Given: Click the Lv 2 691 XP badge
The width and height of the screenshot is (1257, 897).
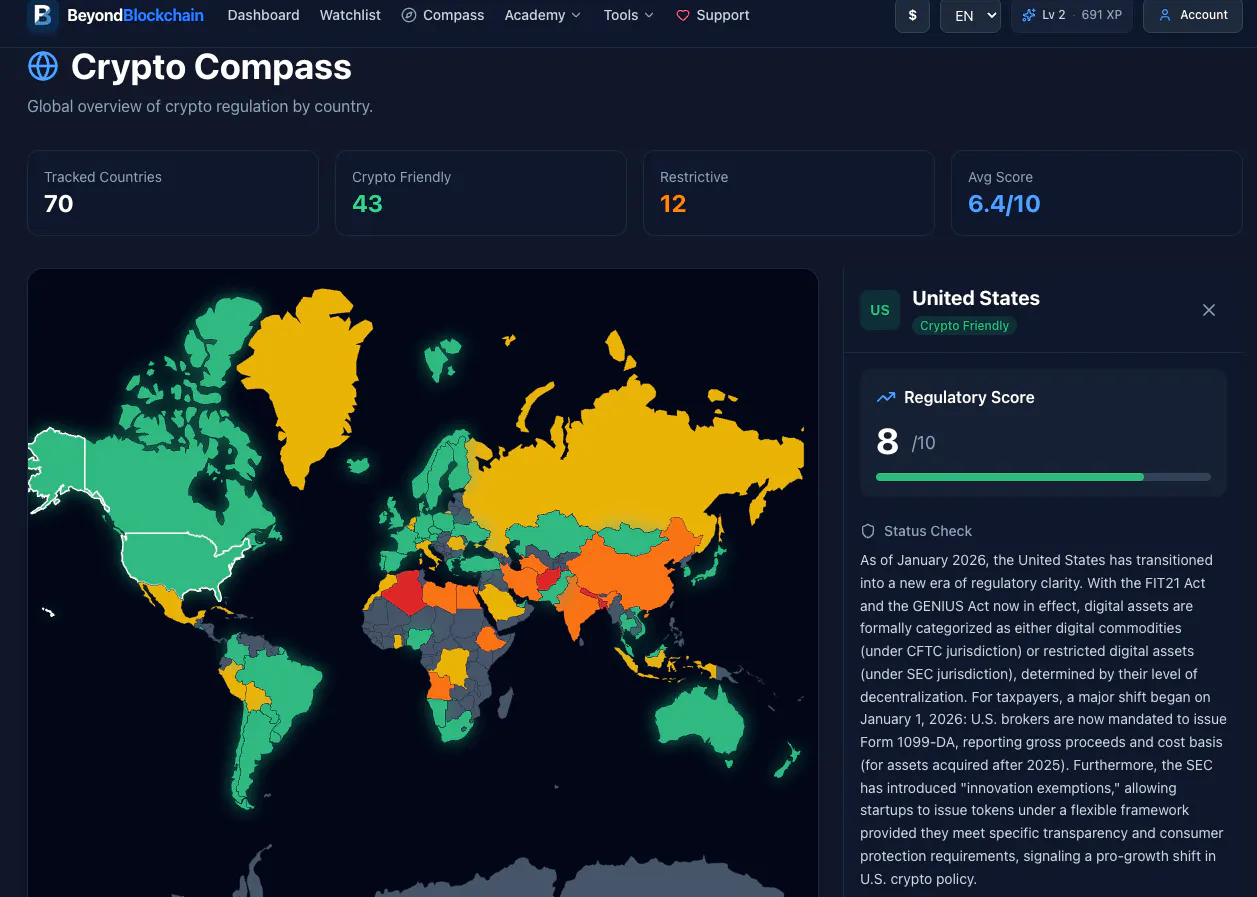Looking at the screenshot, I should point(1072,15).
